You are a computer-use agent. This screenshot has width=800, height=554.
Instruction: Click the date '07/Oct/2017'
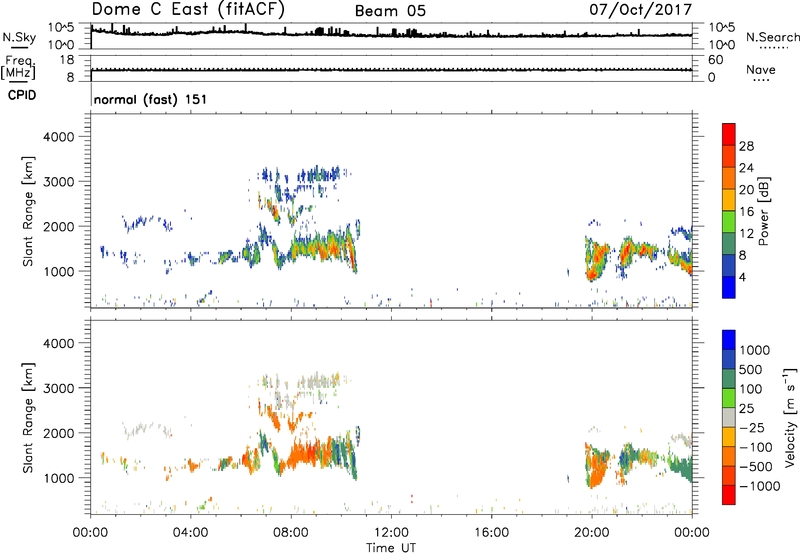pos(641,10)
